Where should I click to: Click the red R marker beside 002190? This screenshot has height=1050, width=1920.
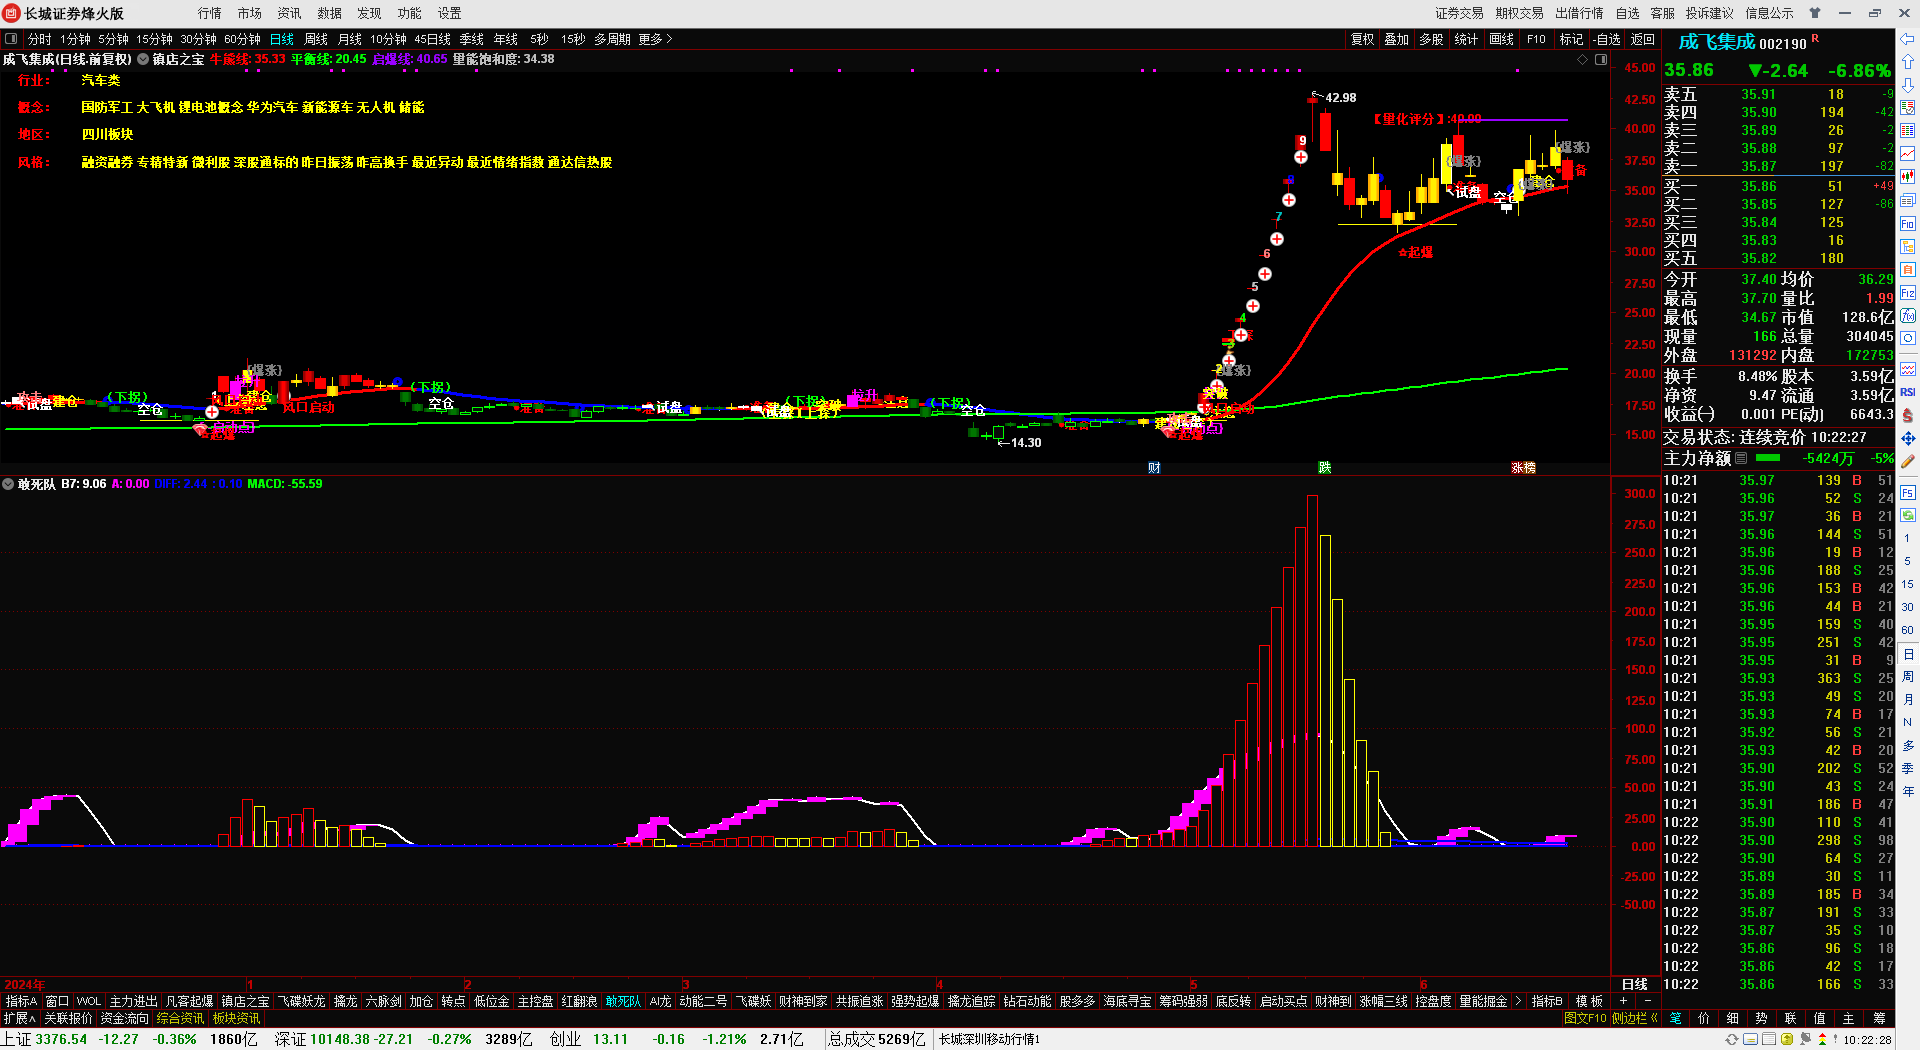(x=1815, y=39)
